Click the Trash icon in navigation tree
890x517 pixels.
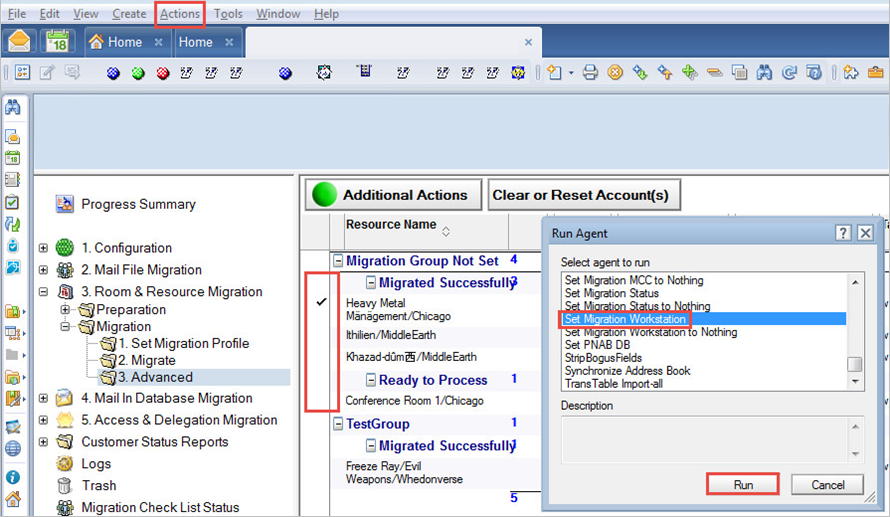(x=65, y=486)
